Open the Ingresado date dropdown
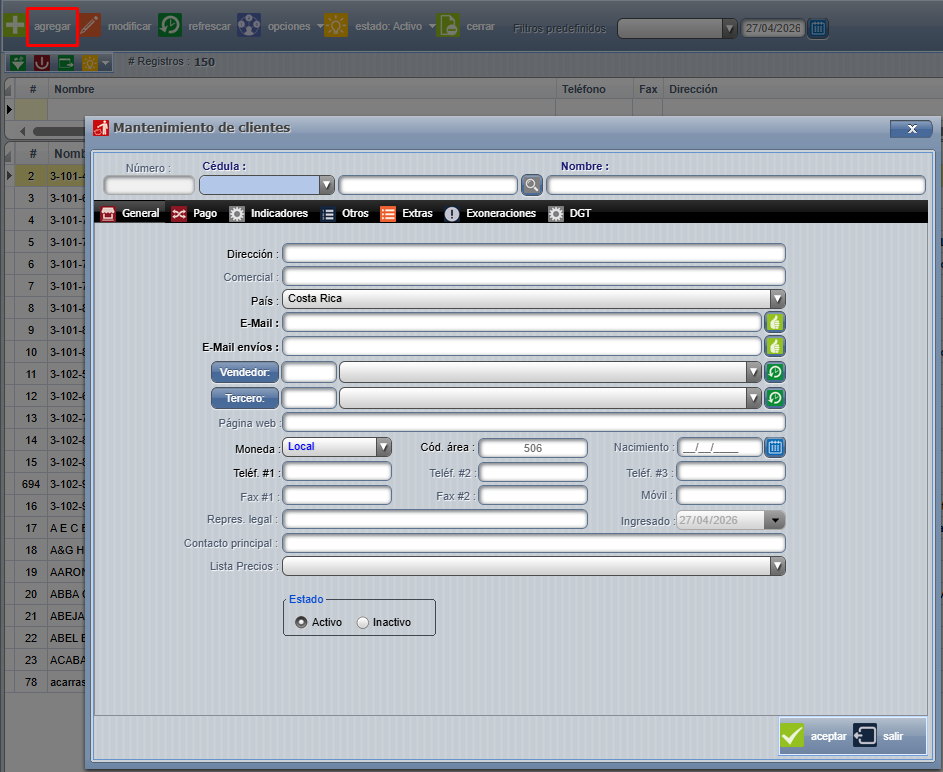Image resolution: width=943 pixels, height=772 pixels. 775,520
